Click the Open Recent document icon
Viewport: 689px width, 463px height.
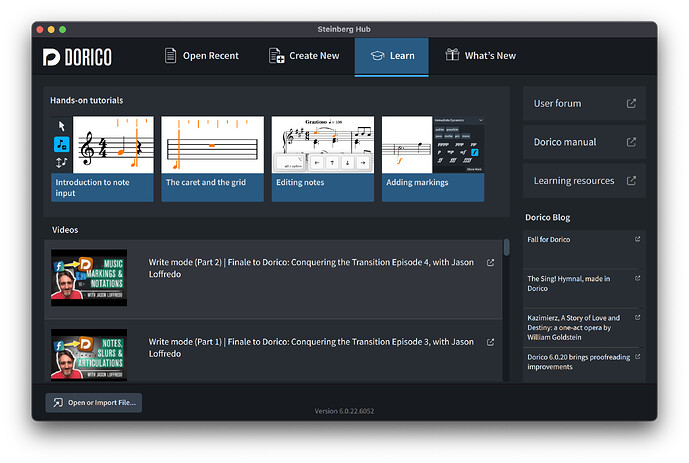tap(170, 56)
